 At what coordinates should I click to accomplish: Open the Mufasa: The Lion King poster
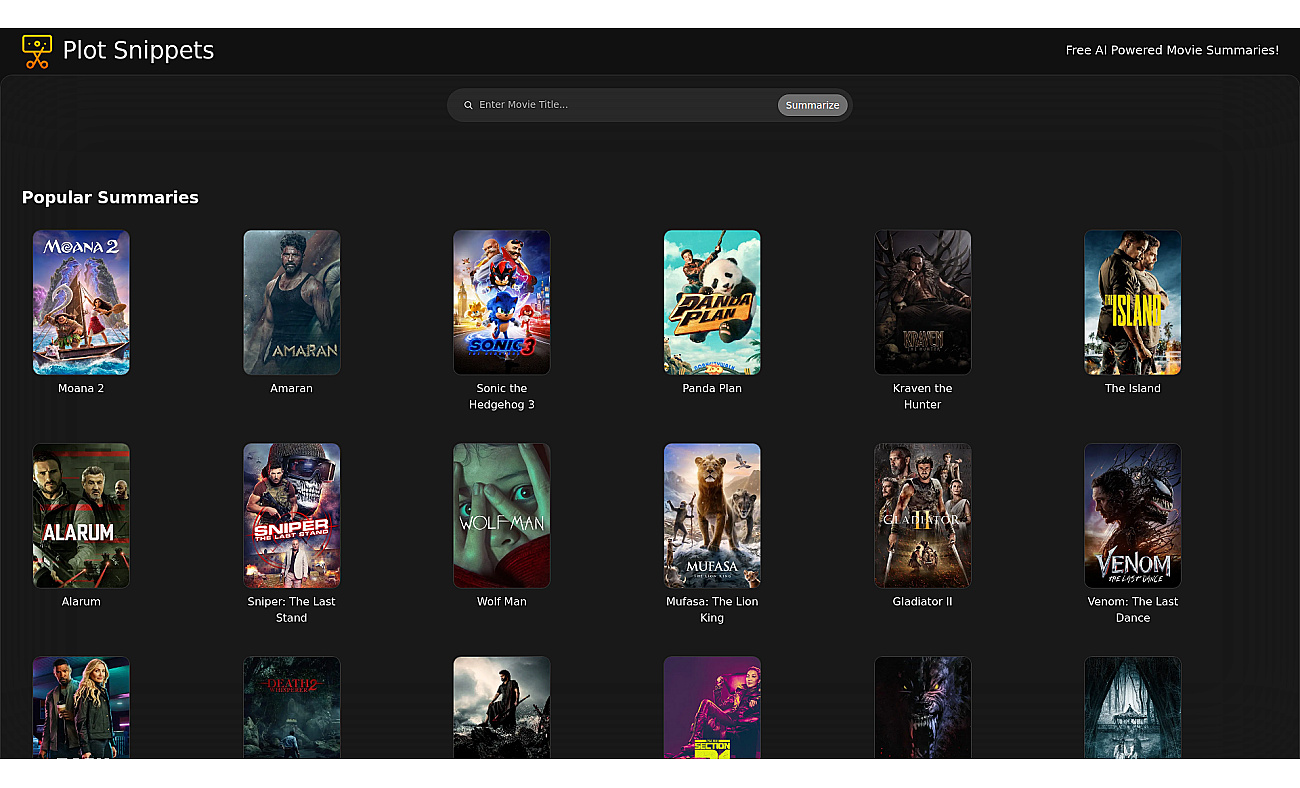pyautogui.click(x=712, y=516)
